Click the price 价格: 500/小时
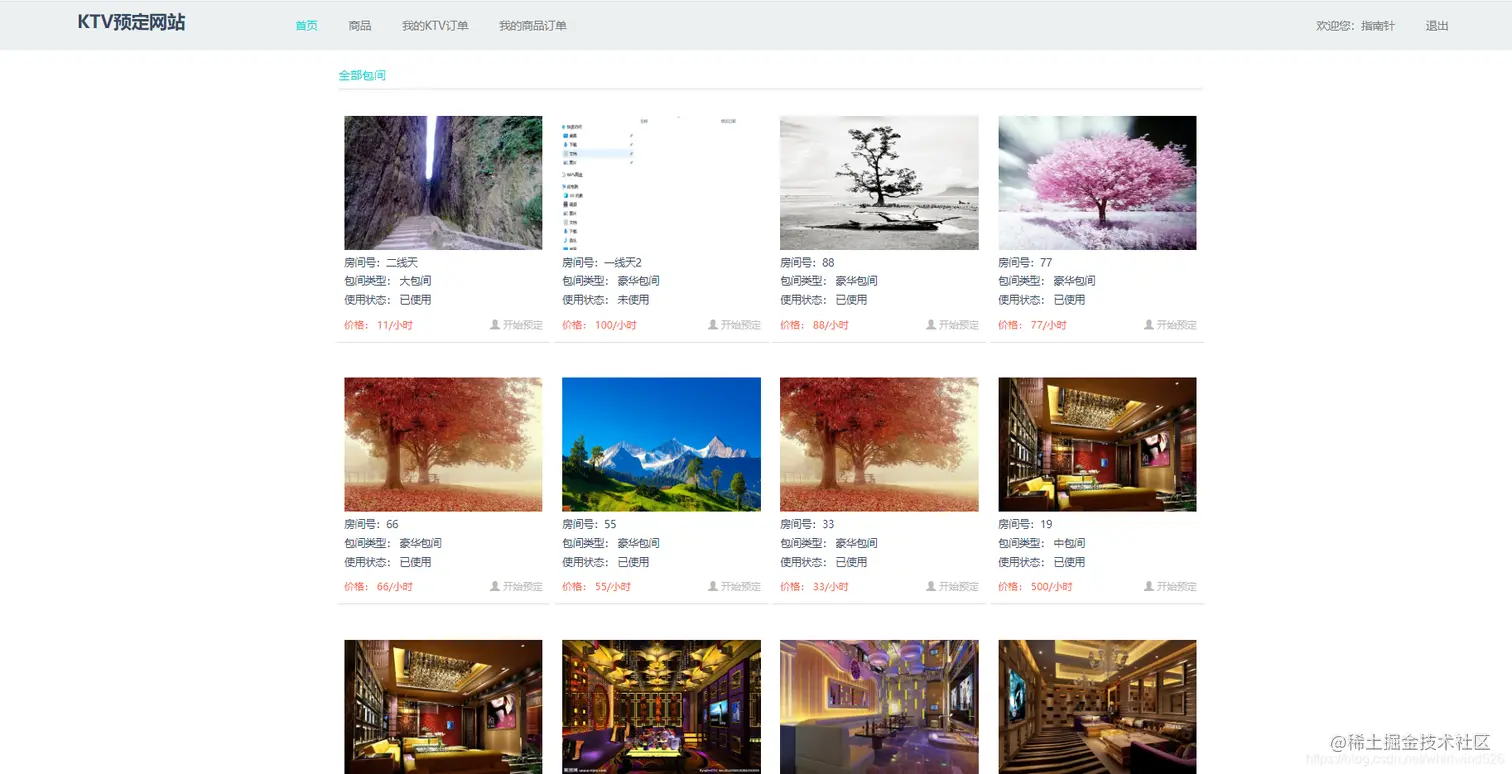The width and height of the screenshot is (1512, 774). pos(1035,587)
